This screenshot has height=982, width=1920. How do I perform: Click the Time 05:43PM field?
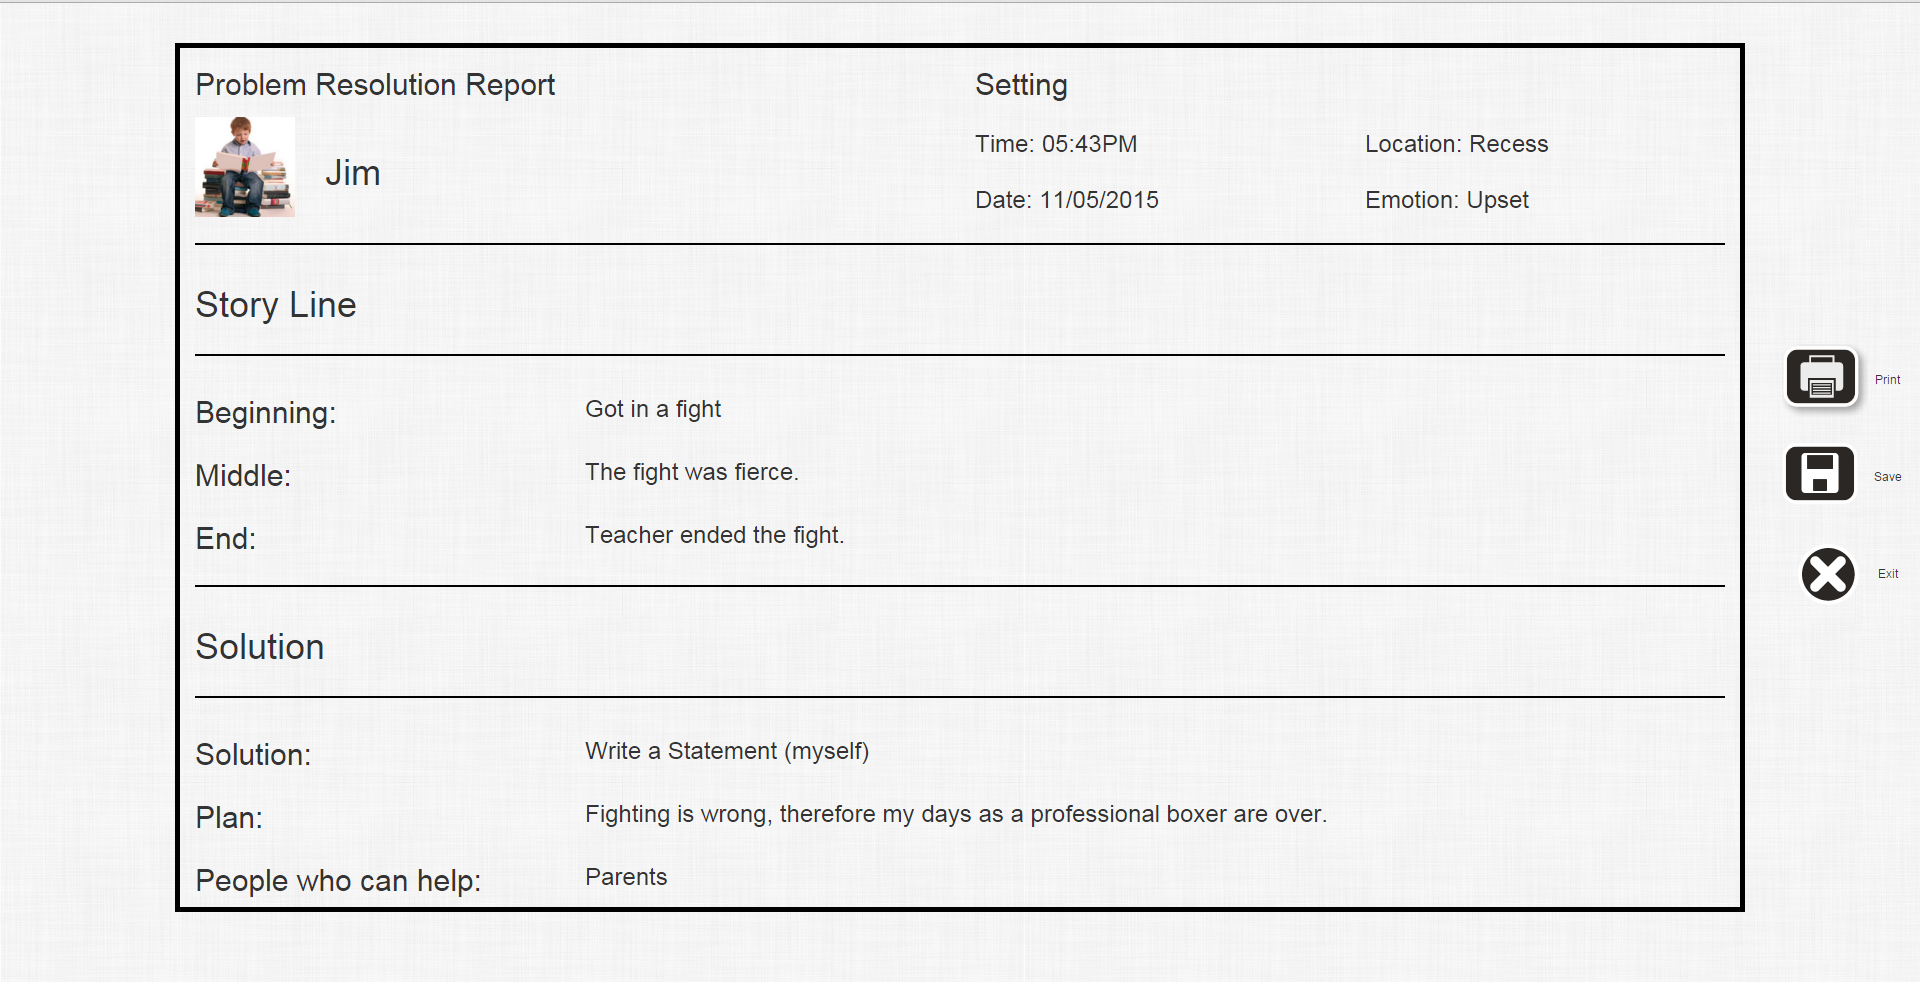[x=1056, y=144]
